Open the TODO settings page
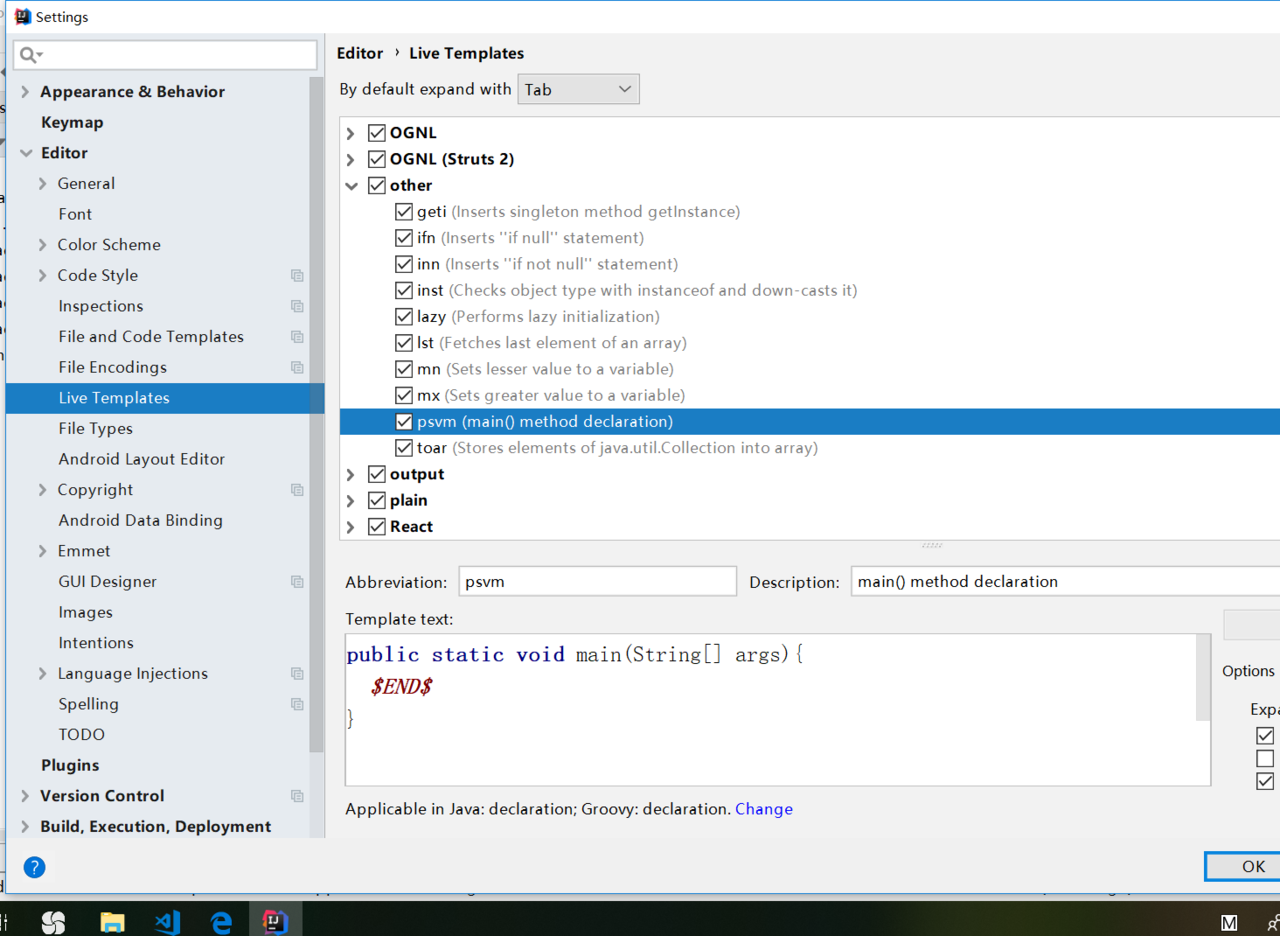Image resolution: width=1280 pixels, height=936 pixels. click(81, 735)
